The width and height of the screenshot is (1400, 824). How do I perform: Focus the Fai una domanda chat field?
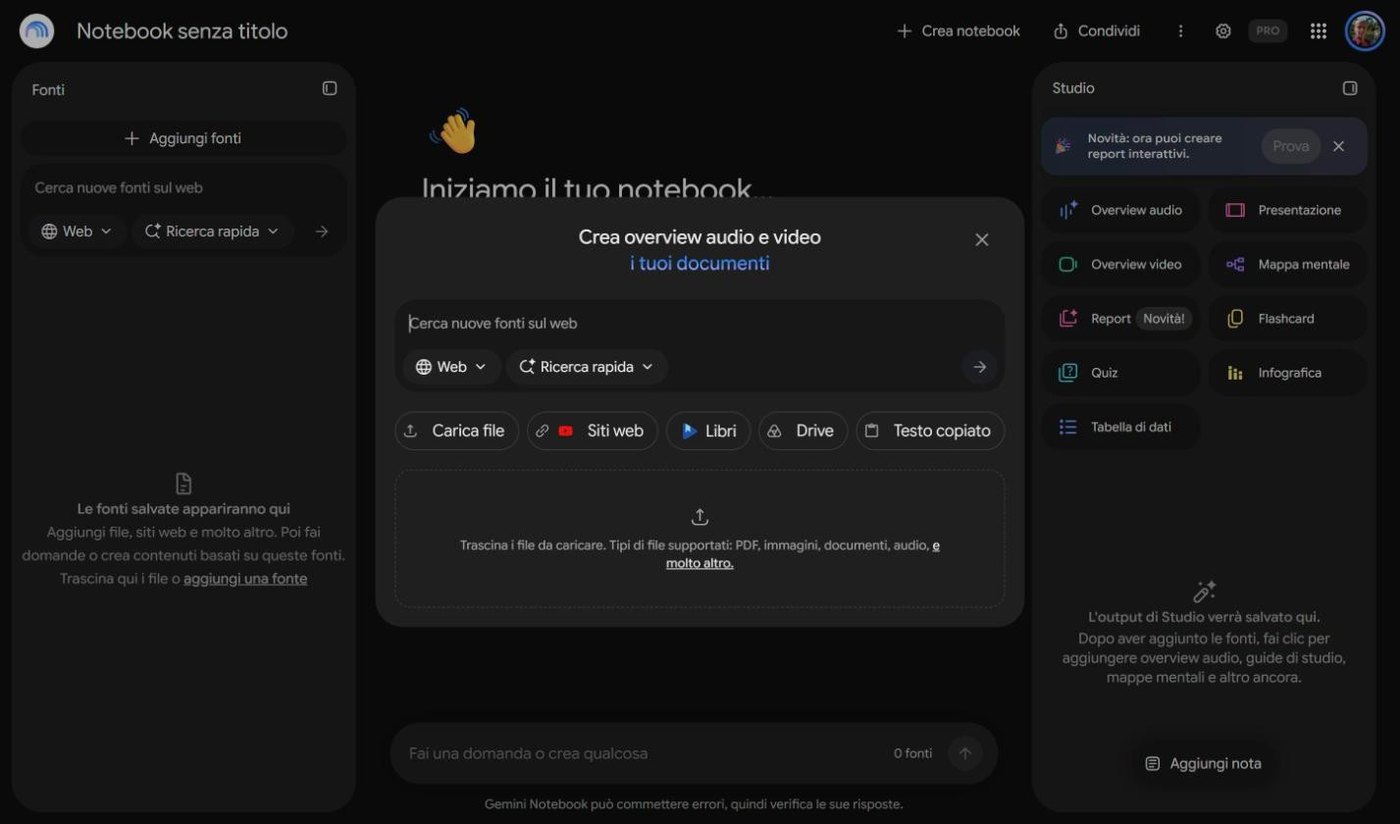click(x=640, y=753)
